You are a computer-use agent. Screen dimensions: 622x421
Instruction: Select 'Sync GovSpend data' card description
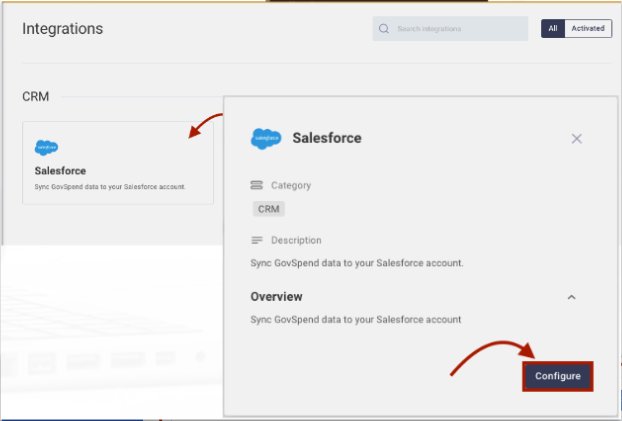pyautogui.click(x=110, y=186)
